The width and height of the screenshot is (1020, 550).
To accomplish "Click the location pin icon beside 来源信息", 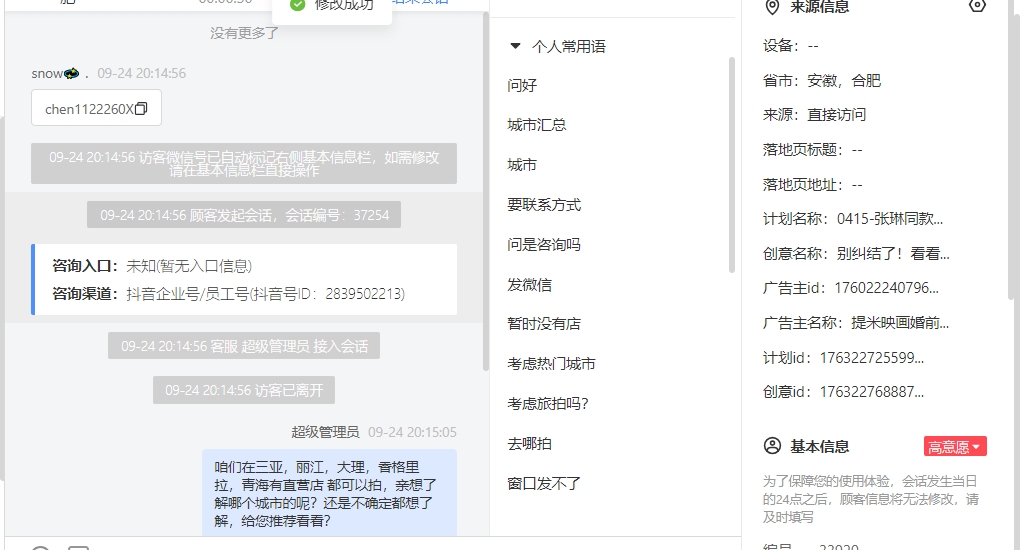I will tap(772, 7).
